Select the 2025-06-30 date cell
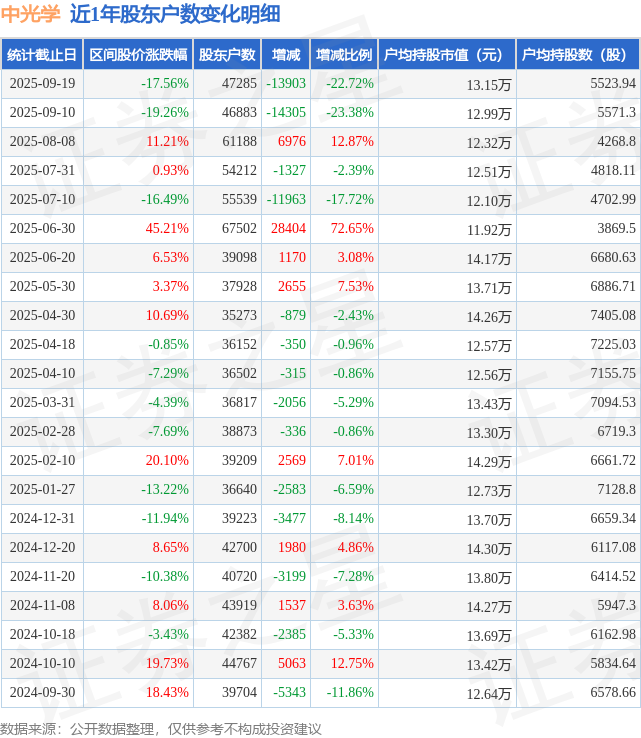The width and height of the screenshot is (641, 738). tap(41, 229)
